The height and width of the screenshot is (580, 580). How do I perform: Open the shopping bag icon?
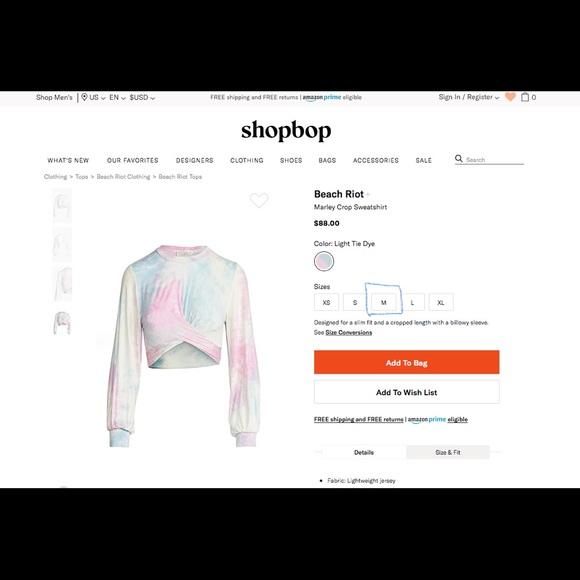pos(525,97)
